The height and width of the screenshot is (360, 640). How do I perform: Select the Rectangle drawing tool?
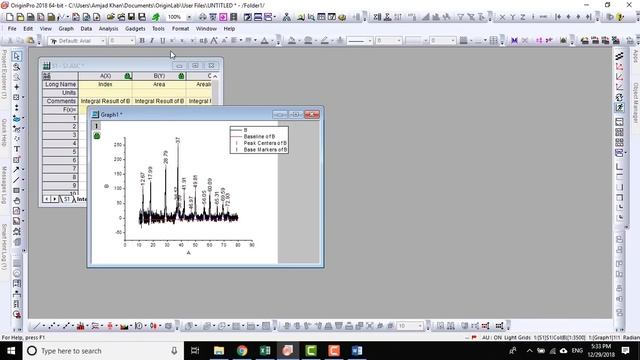pyautogui.click(x=16, y=190)
